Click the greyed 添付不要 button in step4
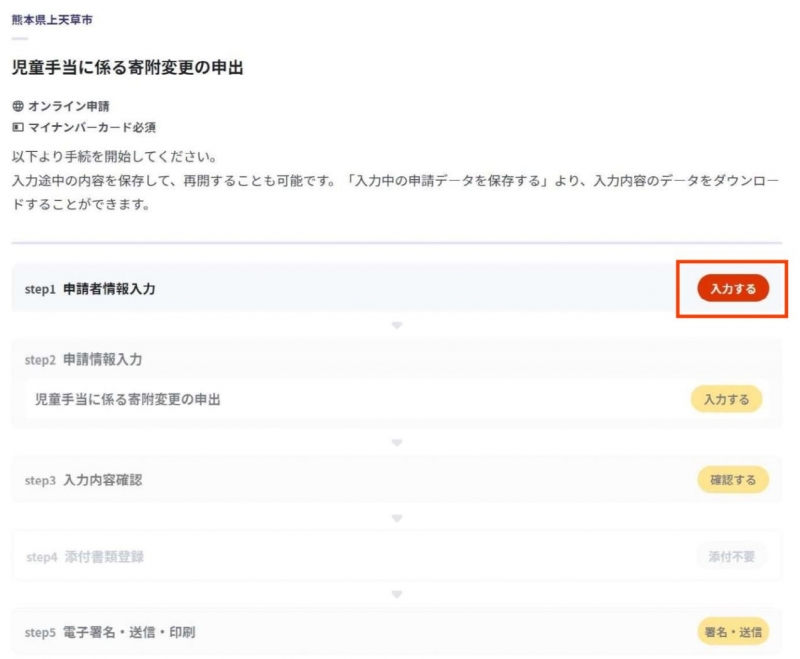800x659 pixels. 731,556
